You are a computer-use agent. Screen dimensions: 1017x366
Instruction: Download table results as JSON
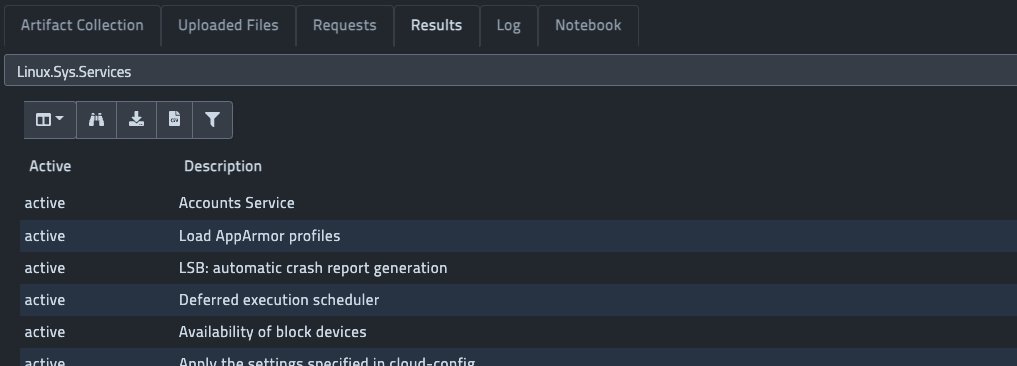coord(136,120)
